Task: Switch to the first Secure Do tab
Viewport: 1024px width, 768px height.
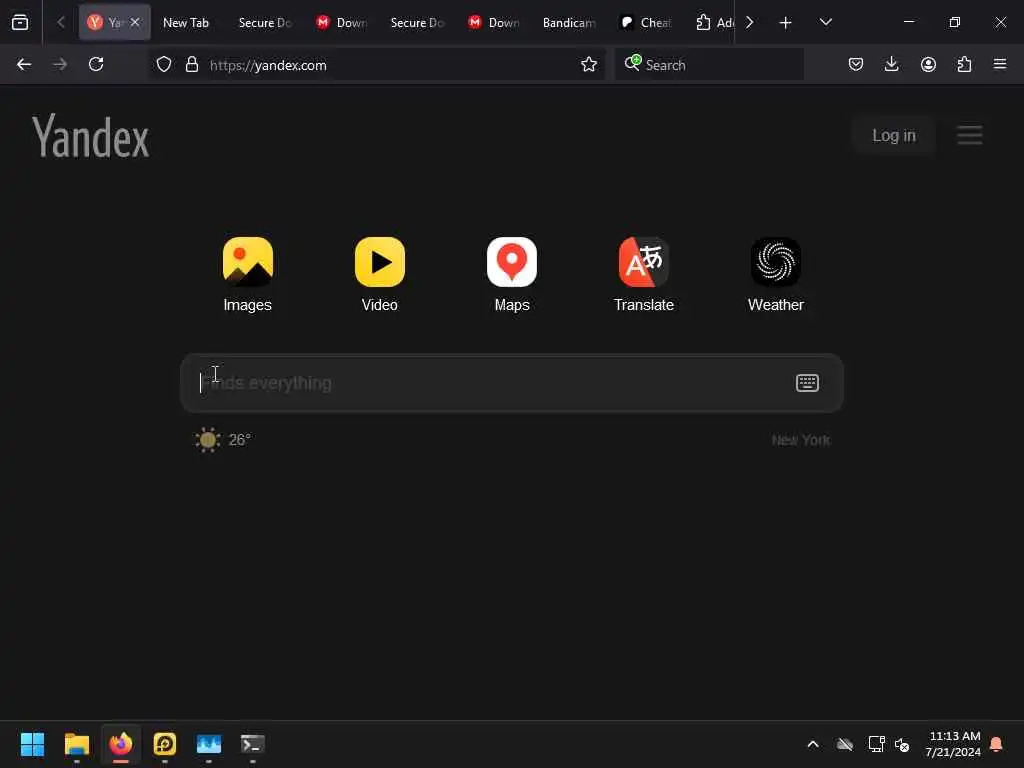Action: pos(264,22)
